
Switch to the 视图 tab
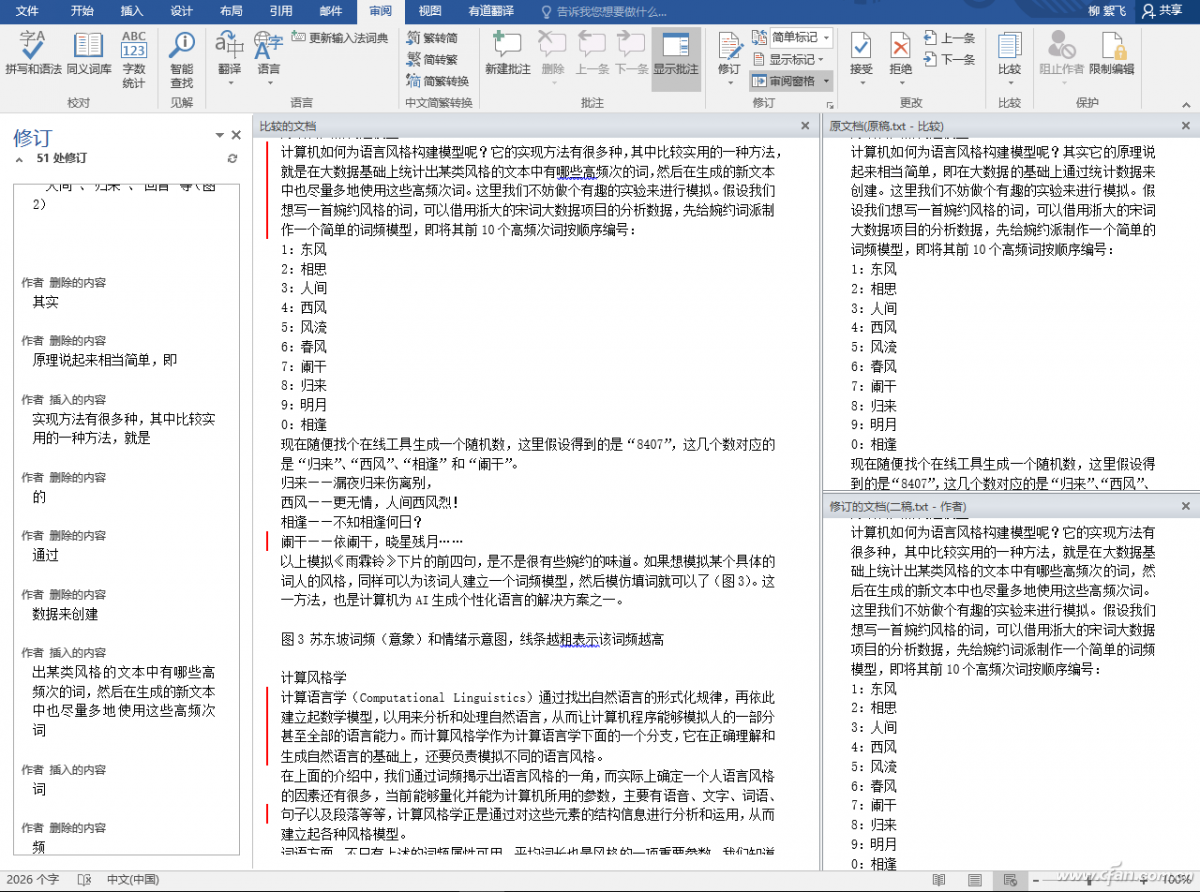point(430,10)
